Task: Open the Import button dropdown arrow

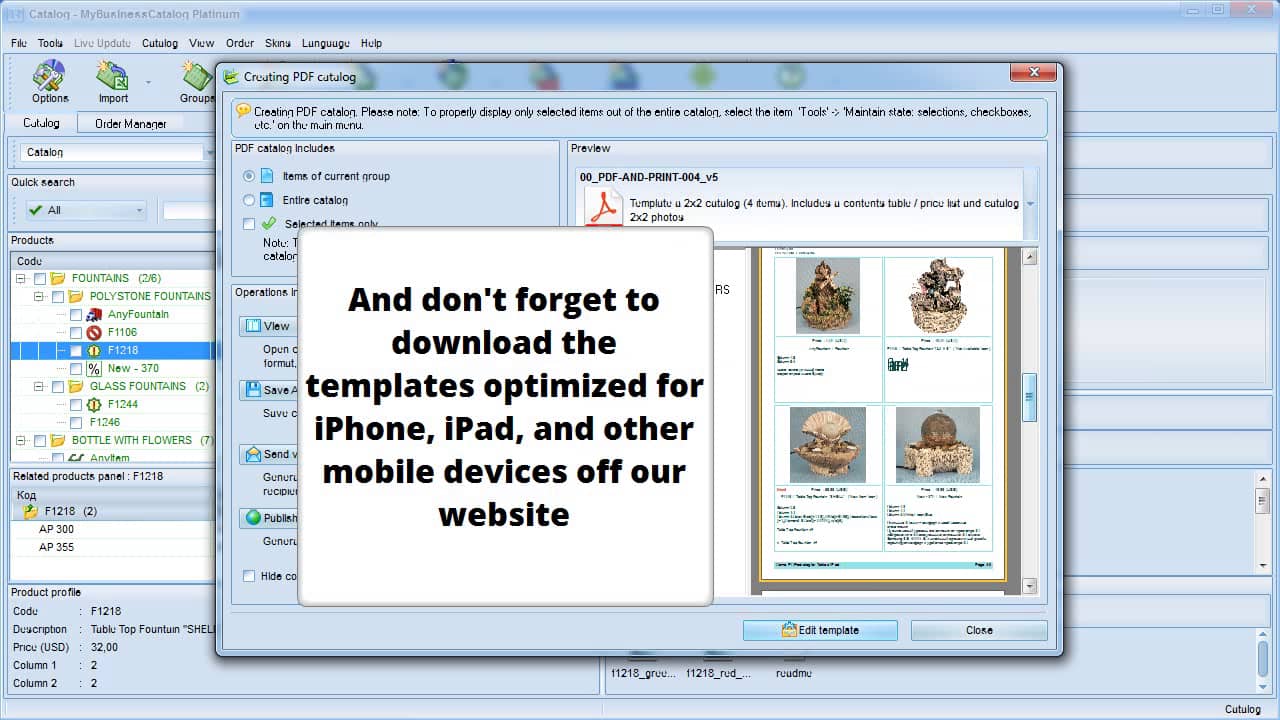Action: 149,82
